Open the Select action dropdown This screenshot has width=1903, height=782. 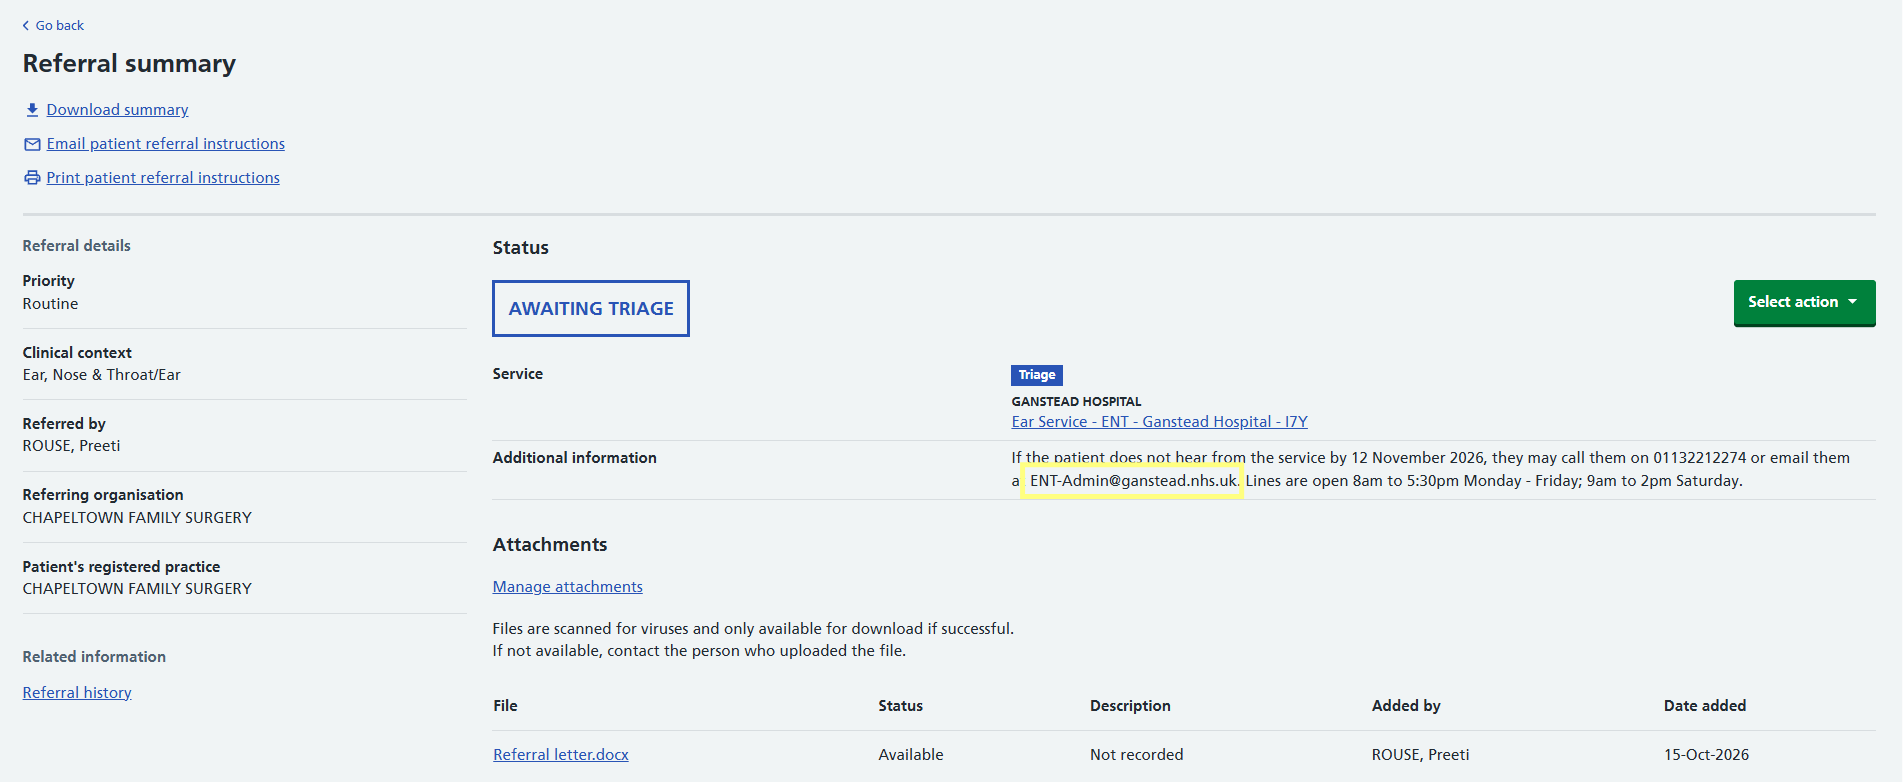(1804, 302)
